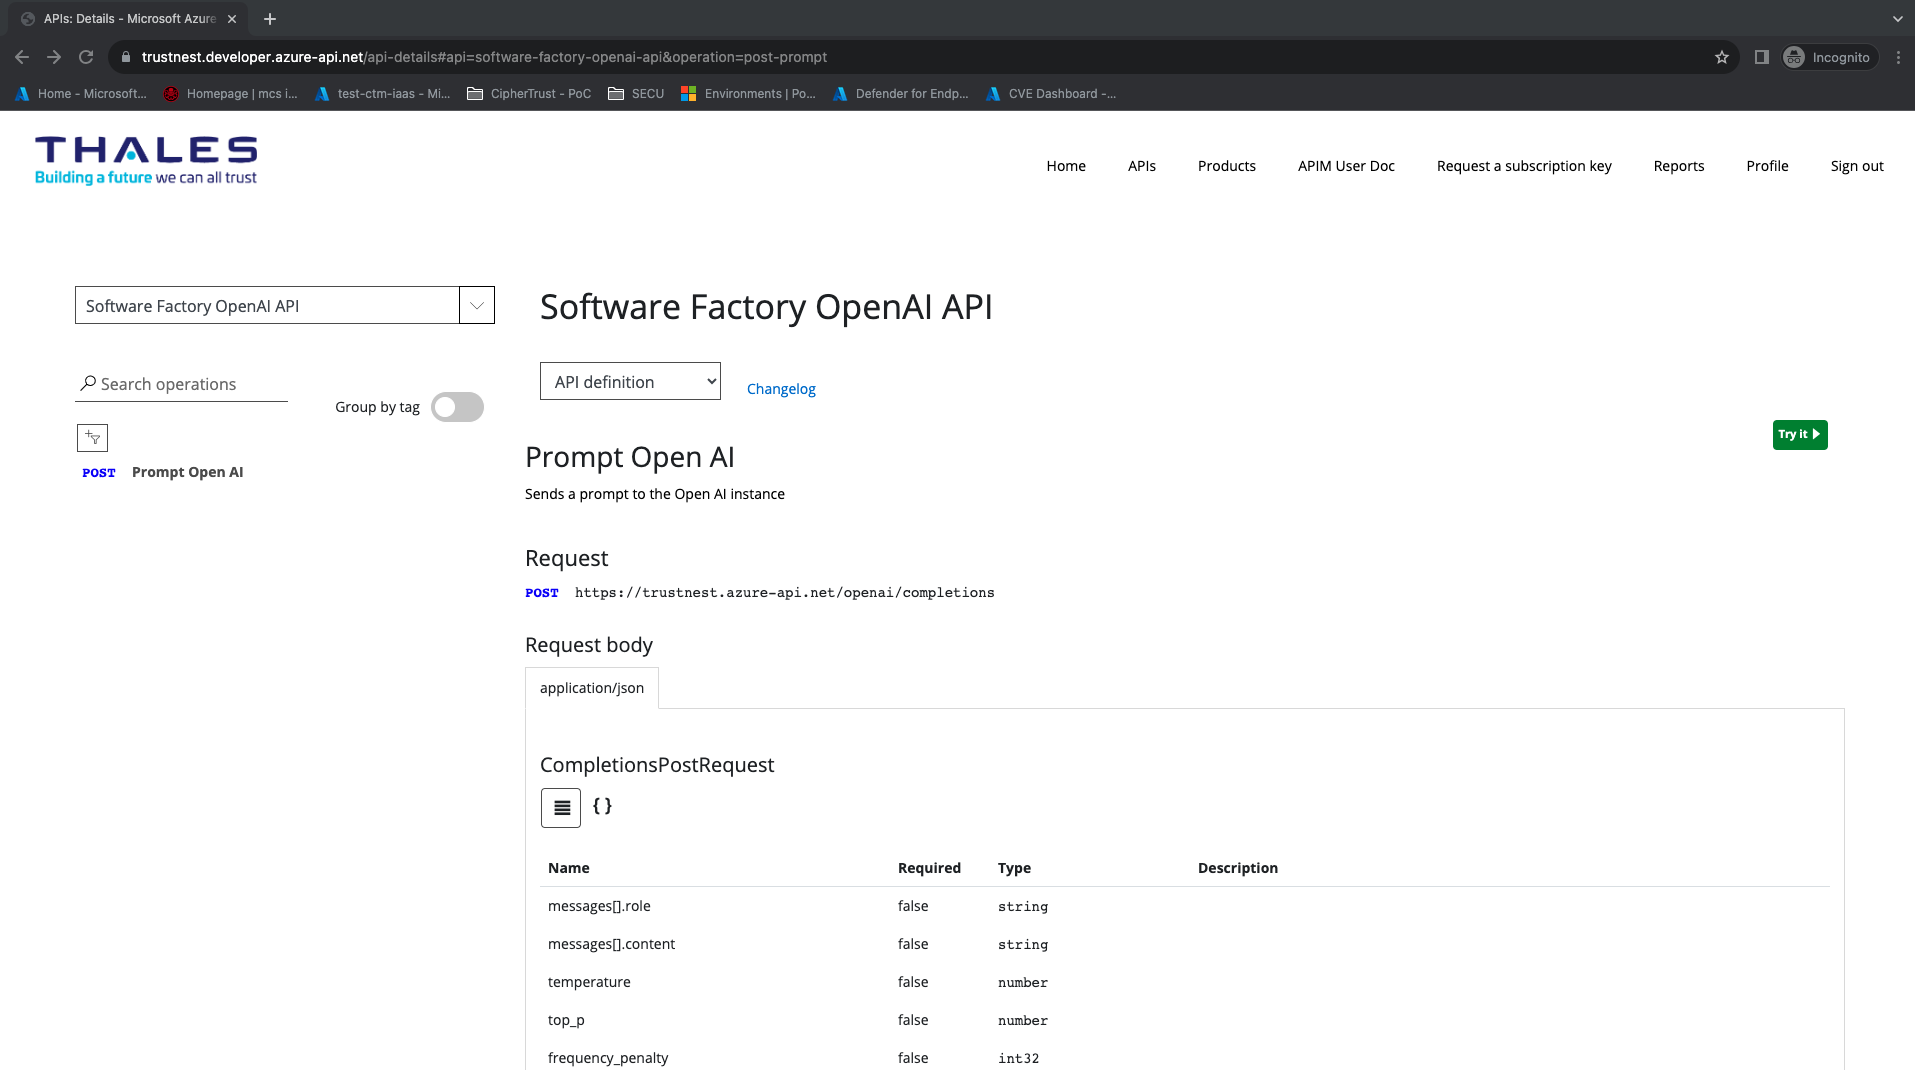This screenshot has height=1070, width=1915.
Task: Switch to raw JSON schema view icon
Action: tap(602, 806)
